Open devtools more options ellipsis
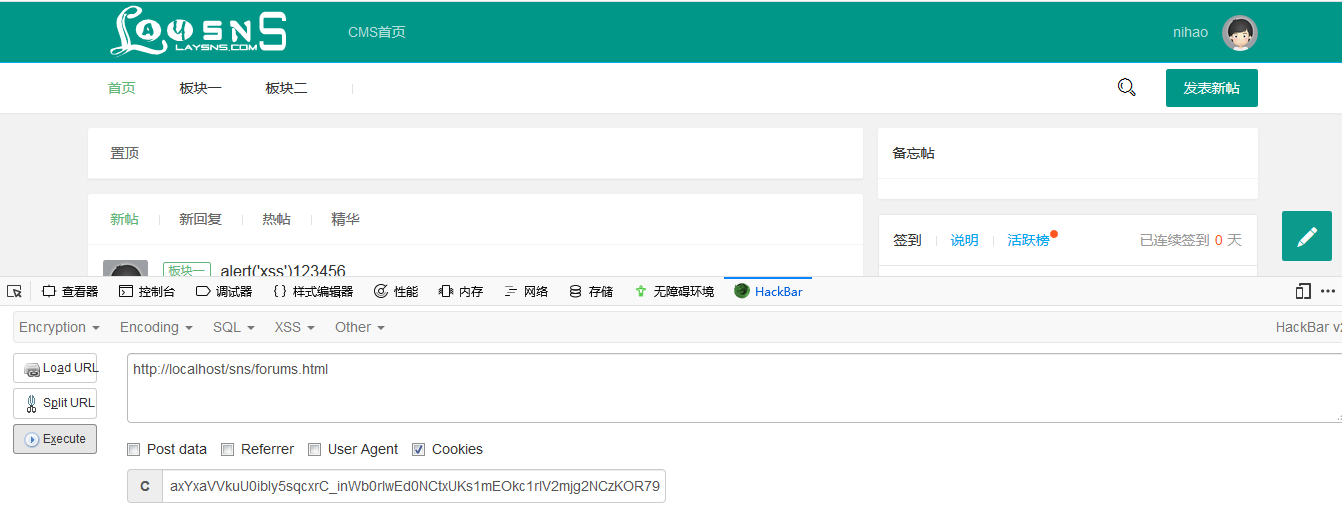 (1328, 291)
